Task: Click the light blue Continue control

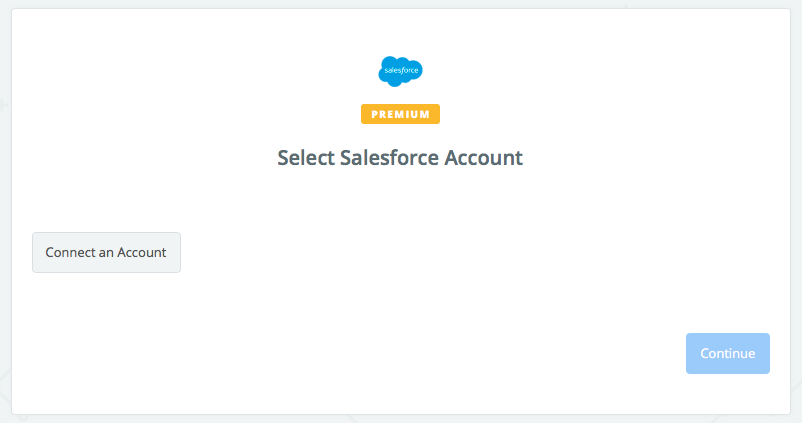Action: [x=727, y=353]
